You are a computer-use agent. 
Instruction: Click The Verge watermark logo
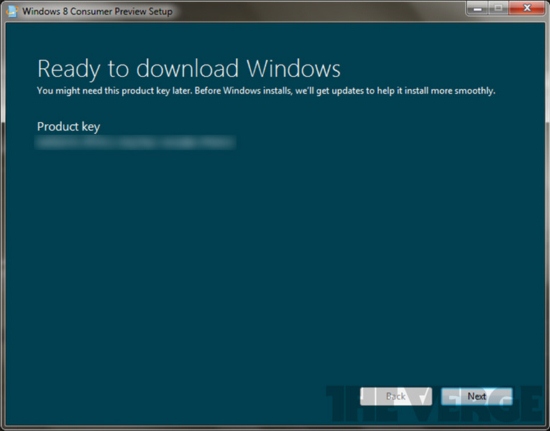(x=435, y=403)
